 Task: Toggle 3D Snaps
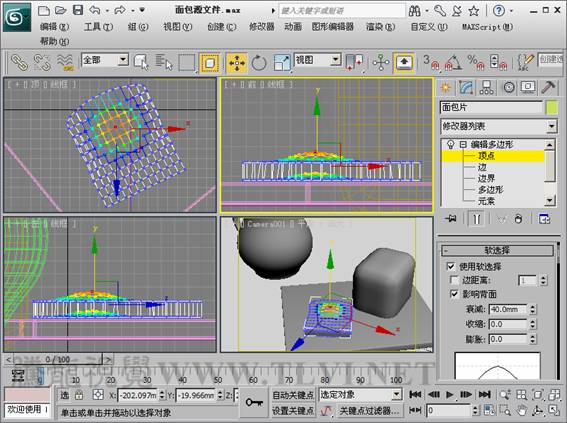click(x=431, y=62)
